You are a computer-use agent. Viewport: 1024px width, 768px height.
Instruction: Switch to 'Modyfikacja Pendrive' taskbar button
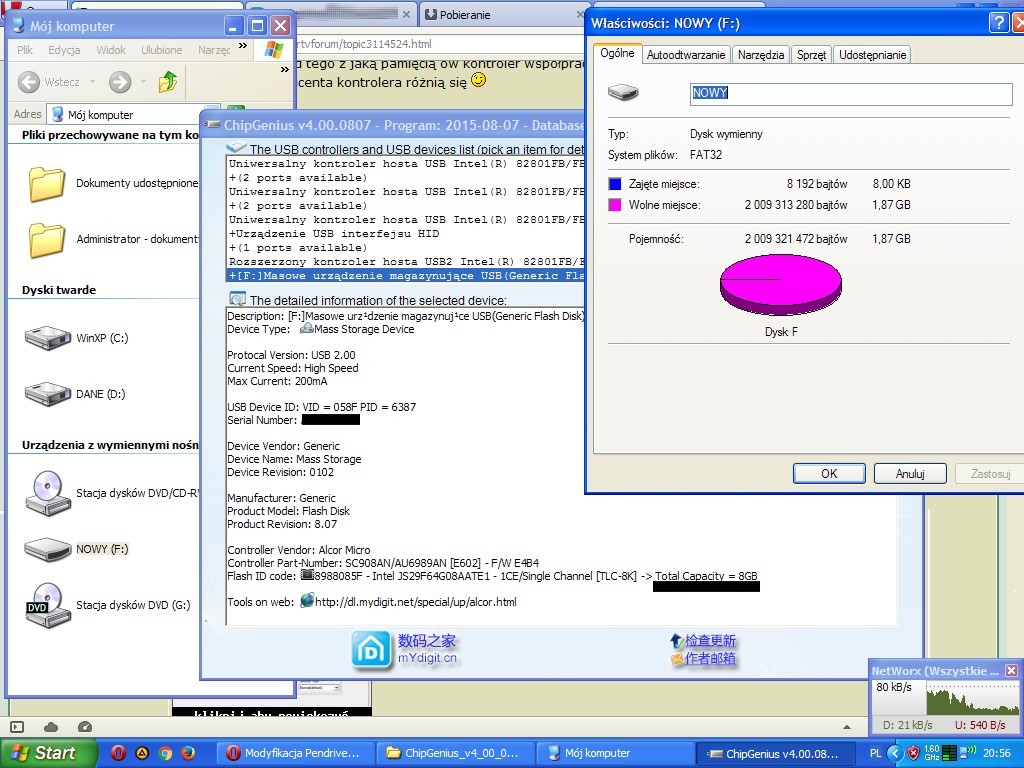[x=296, y=753]
